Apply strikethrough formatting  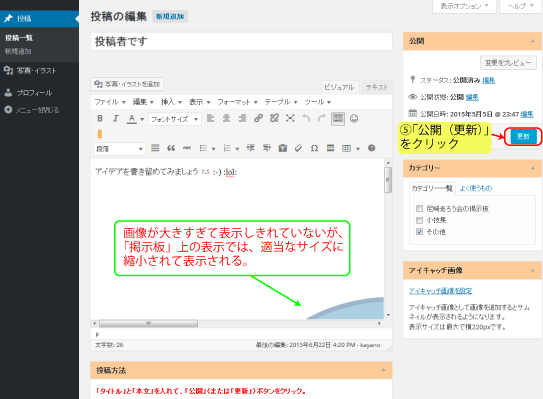(x=187, y=148)
